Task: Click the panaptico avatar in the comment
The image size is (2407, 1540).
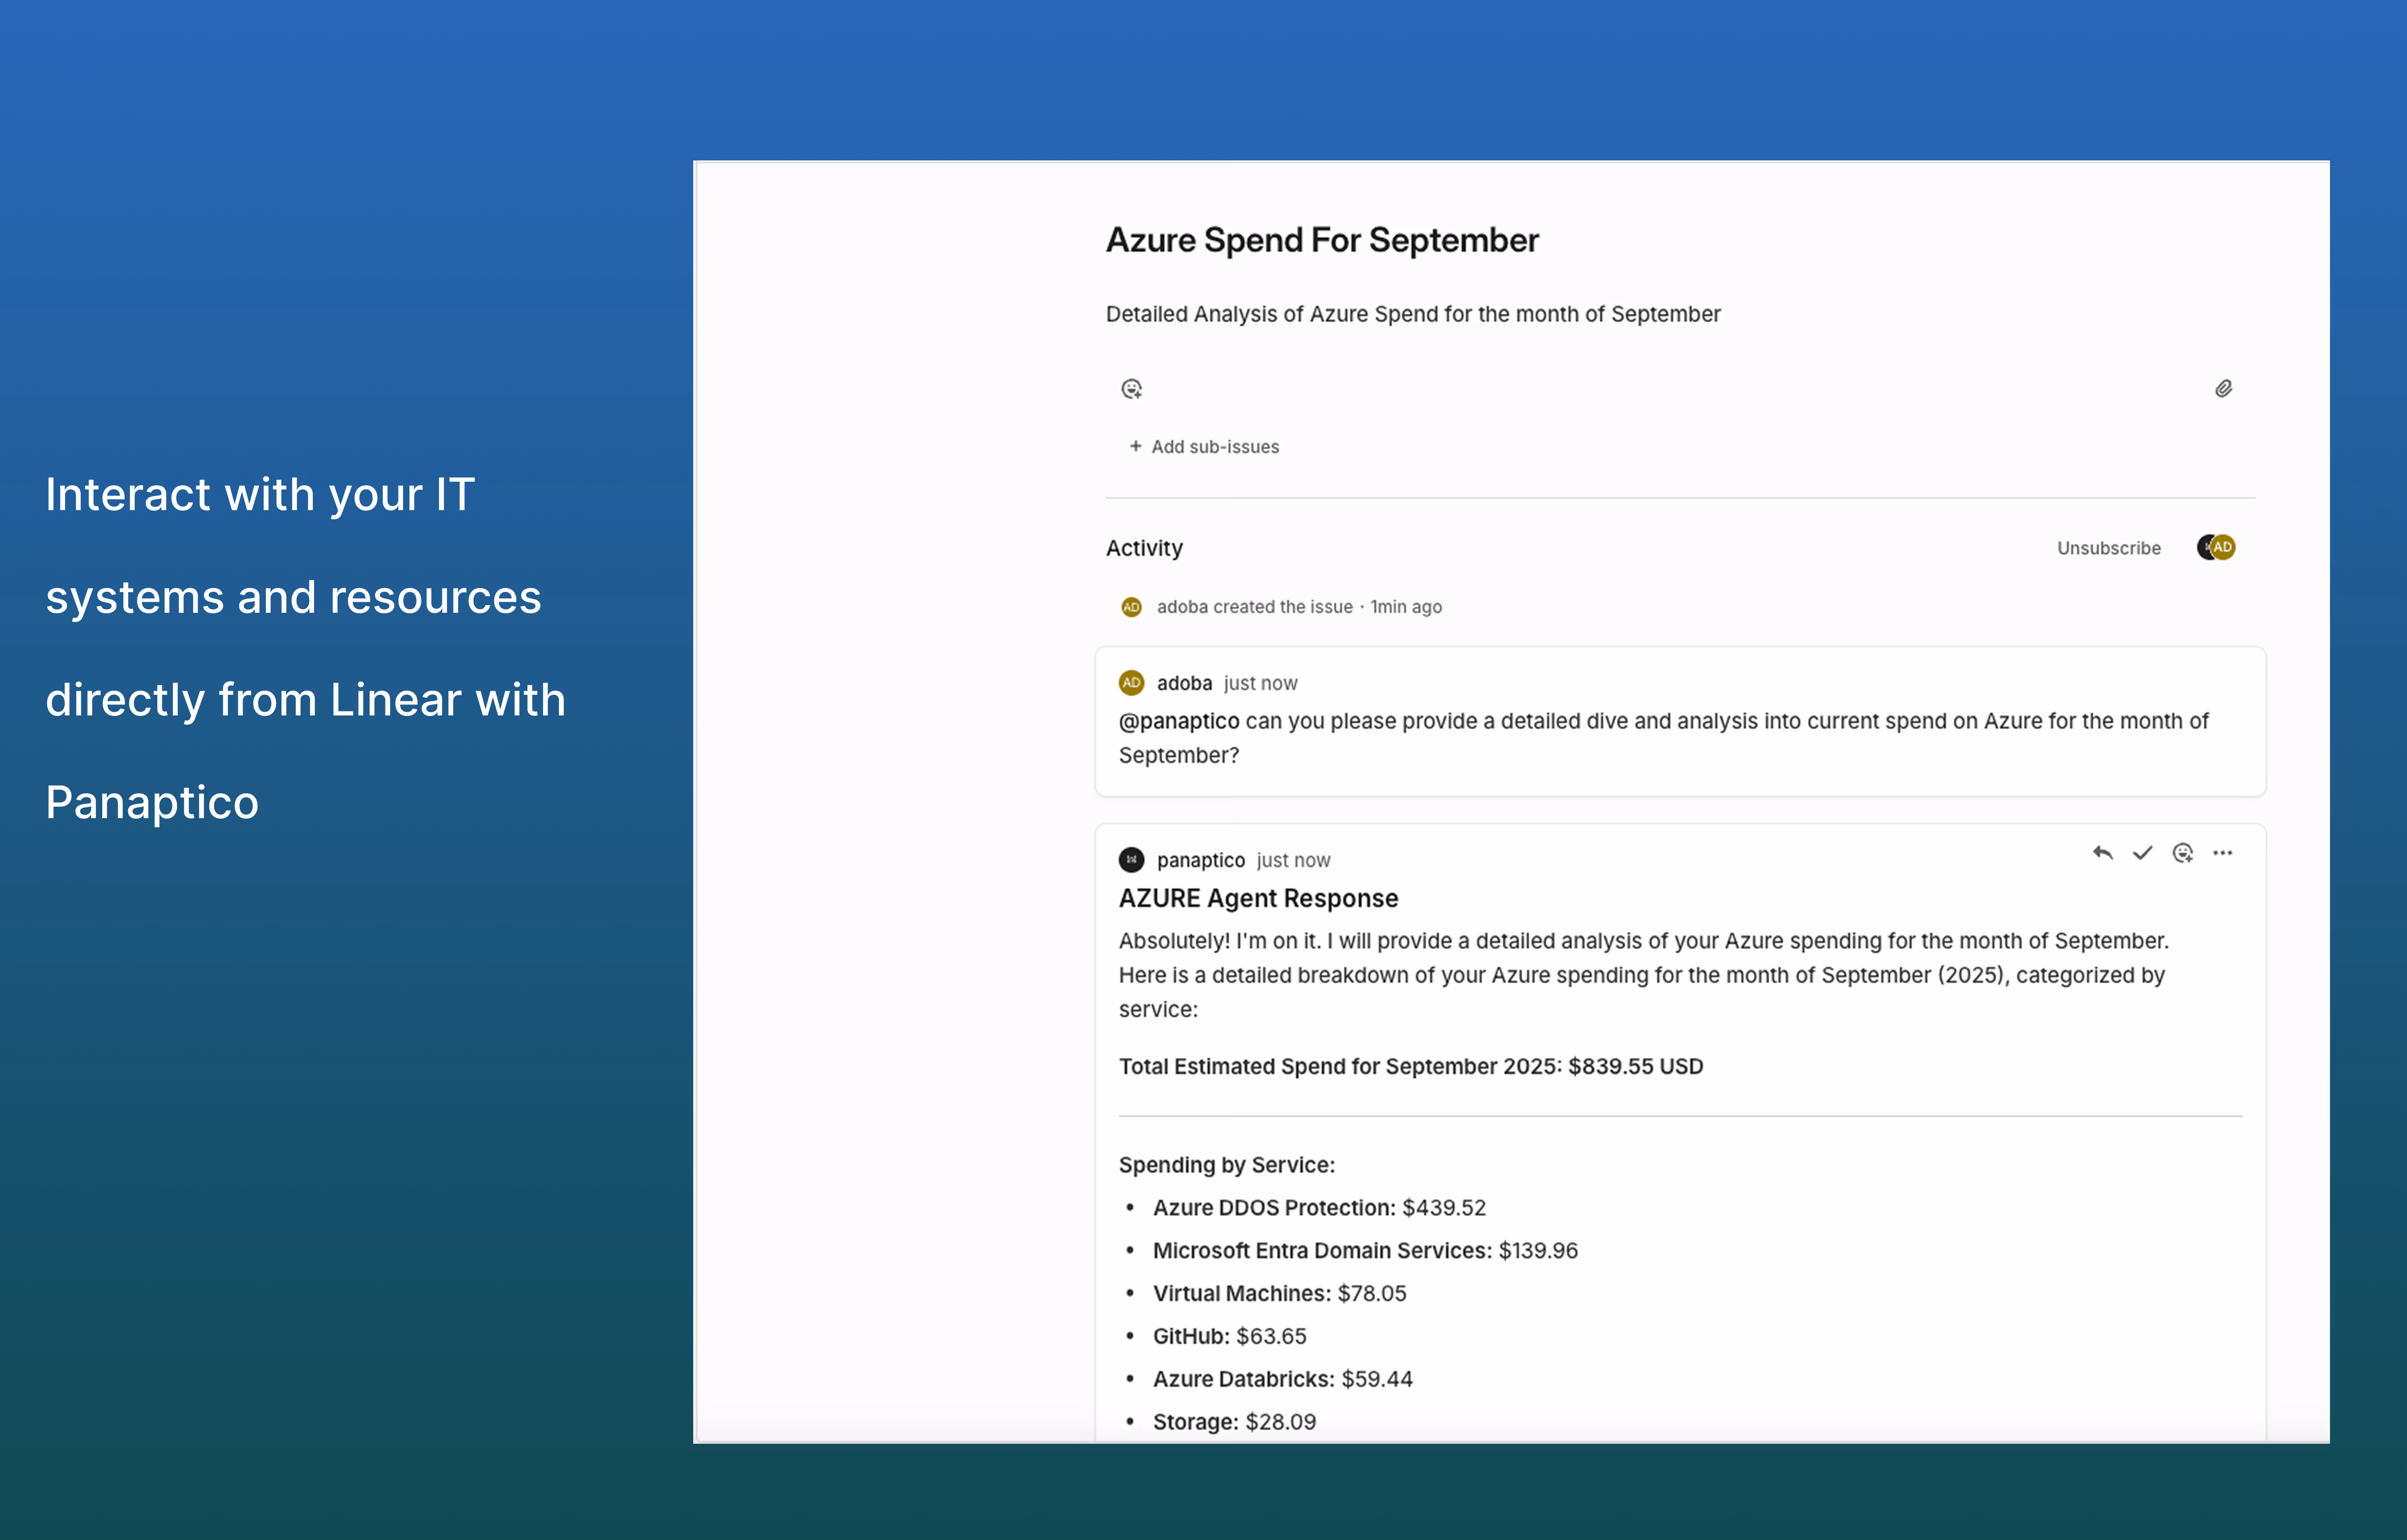Action: coord(1131,860)
